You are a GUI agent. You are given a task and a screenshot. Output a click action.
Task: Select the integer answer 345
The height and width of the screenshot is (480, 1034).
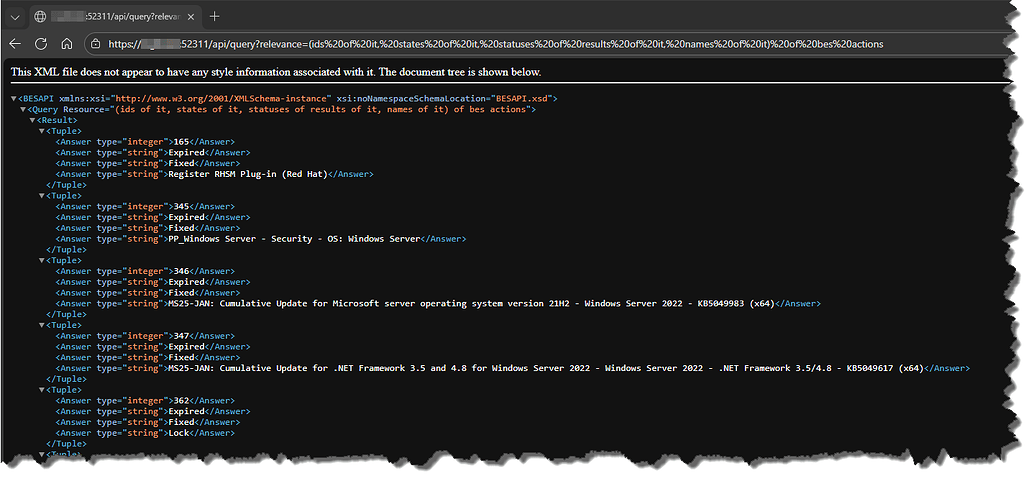tap(182, 206)
